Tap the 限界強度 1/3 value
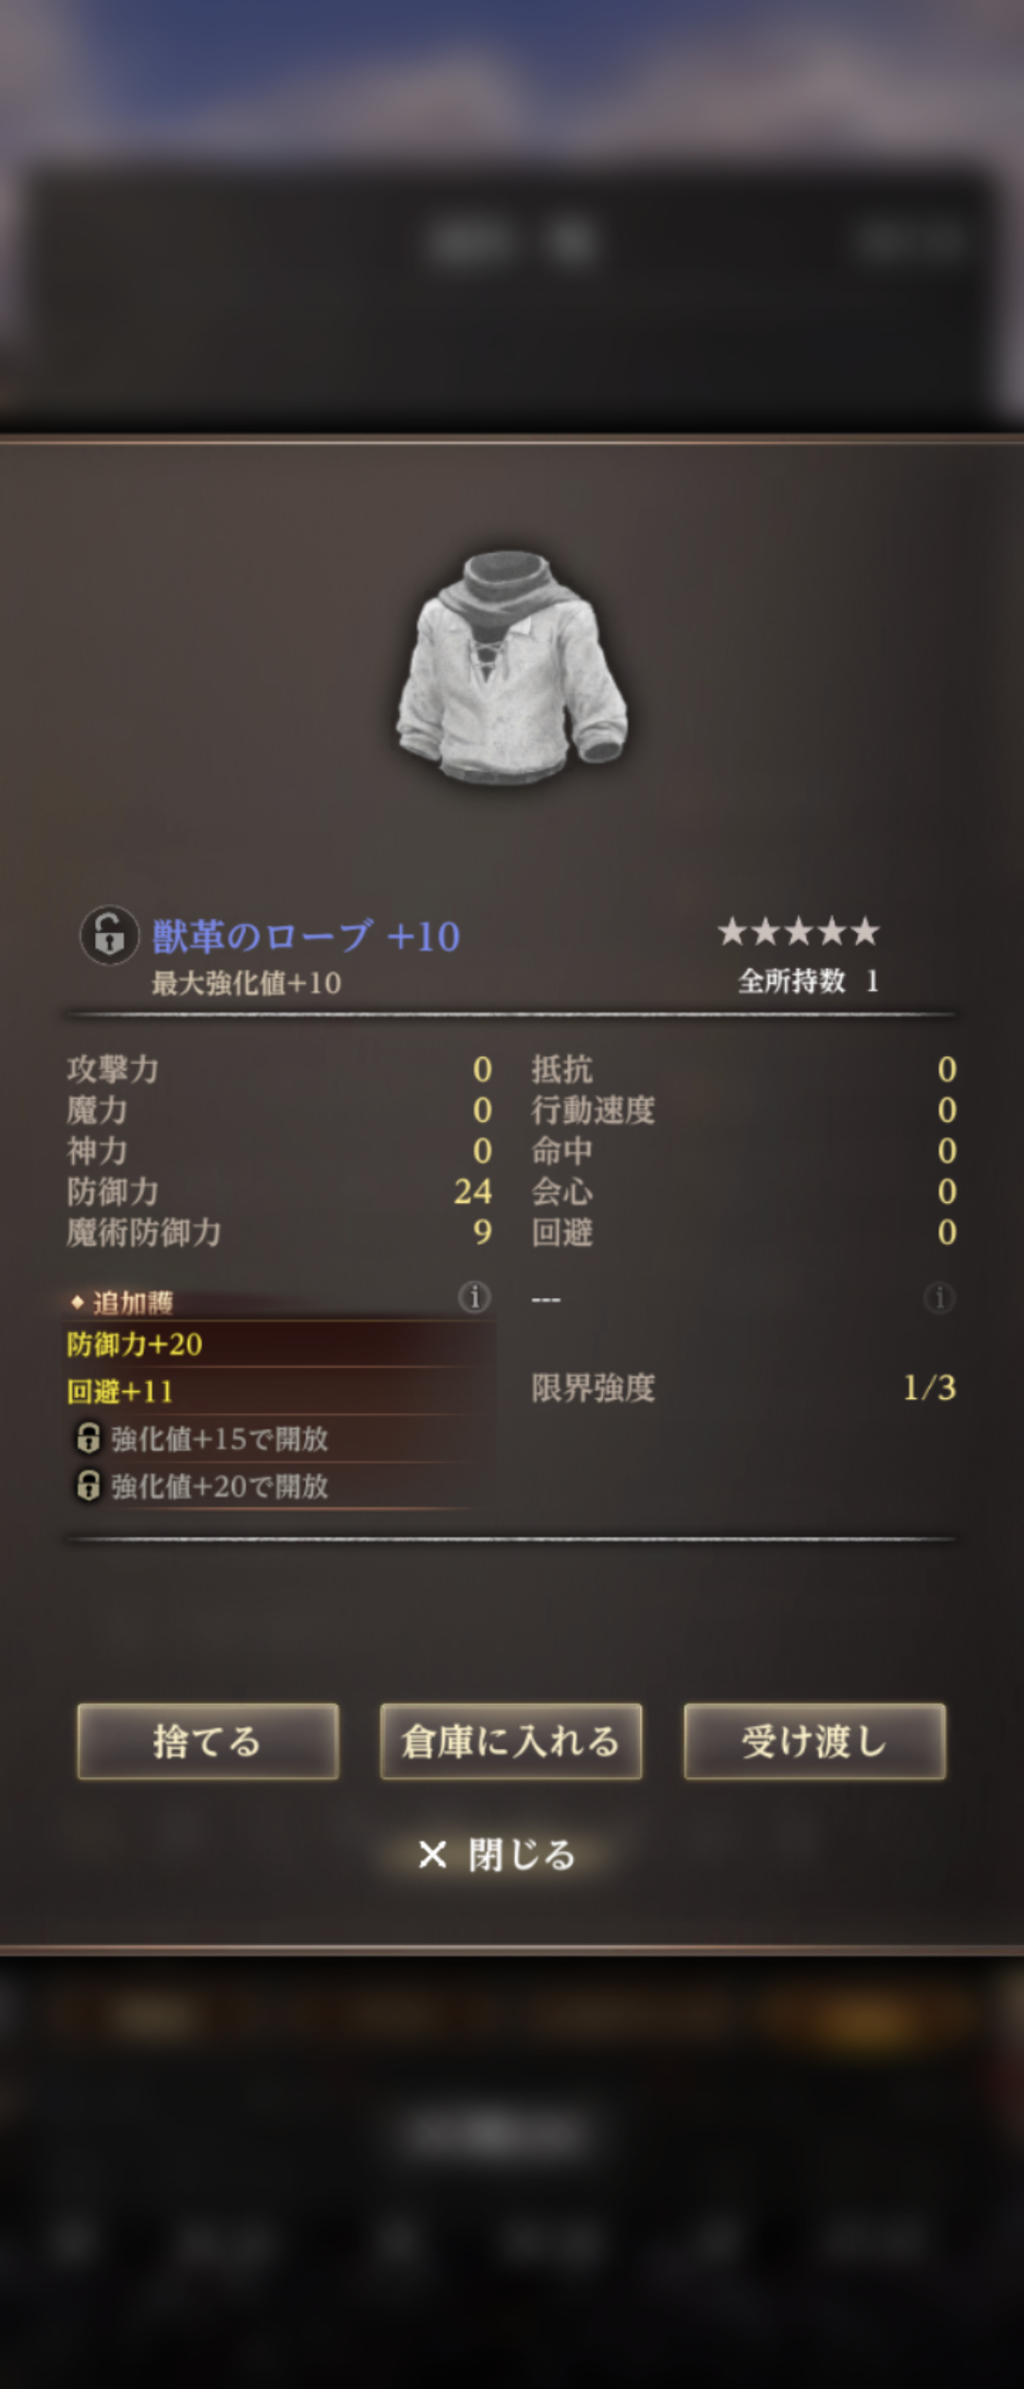 click(929, 1387)
